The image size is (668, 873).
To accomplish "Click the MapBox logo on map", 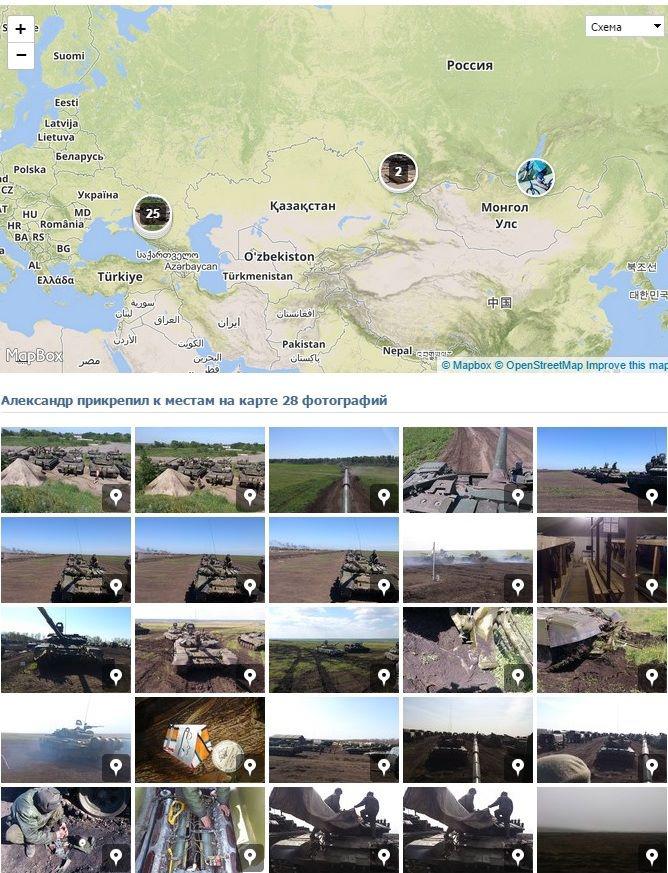I will 34,355.
